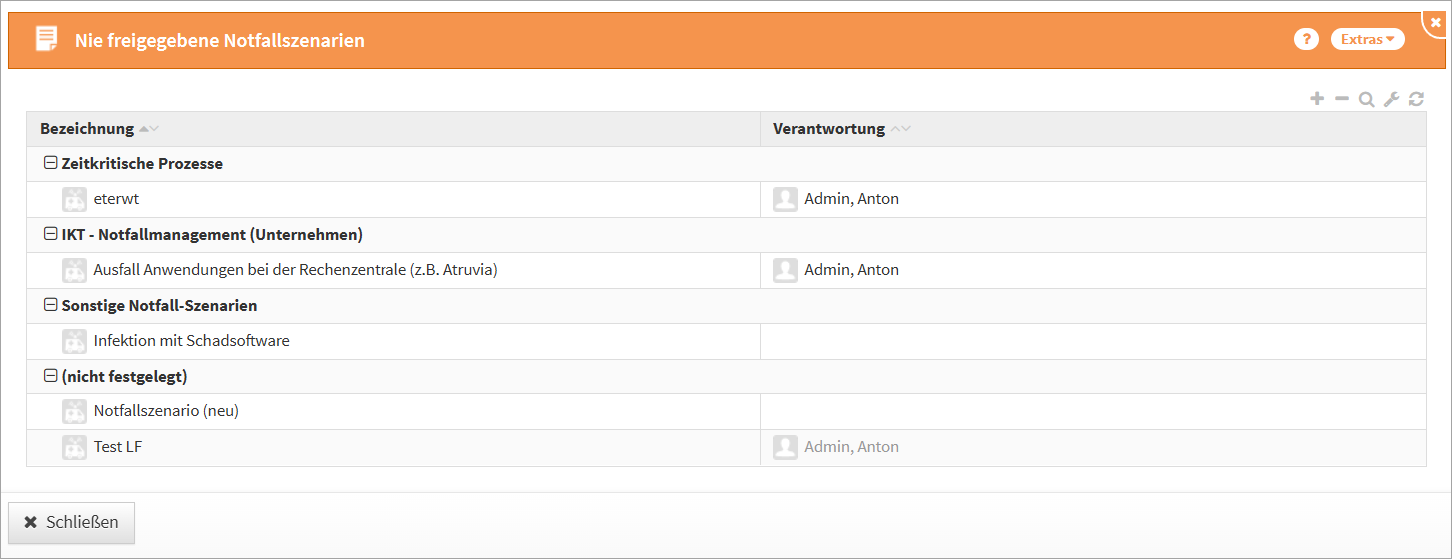Collapse IKT - Notfallmanagement group
1452x559 pixels.
[50, 234]
